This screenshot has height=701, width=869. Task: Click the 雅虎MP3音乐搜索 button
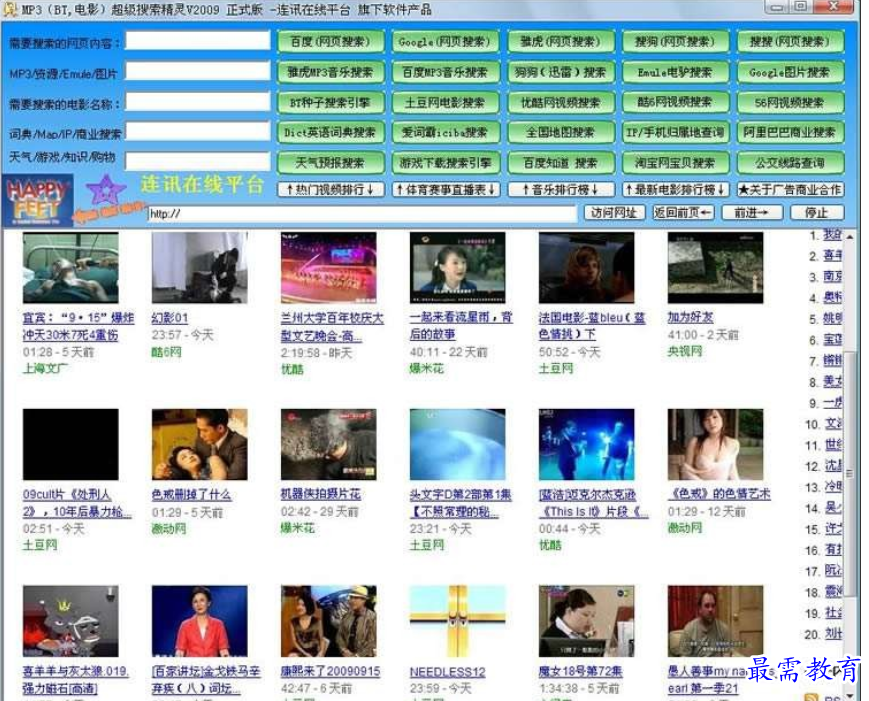330,72
